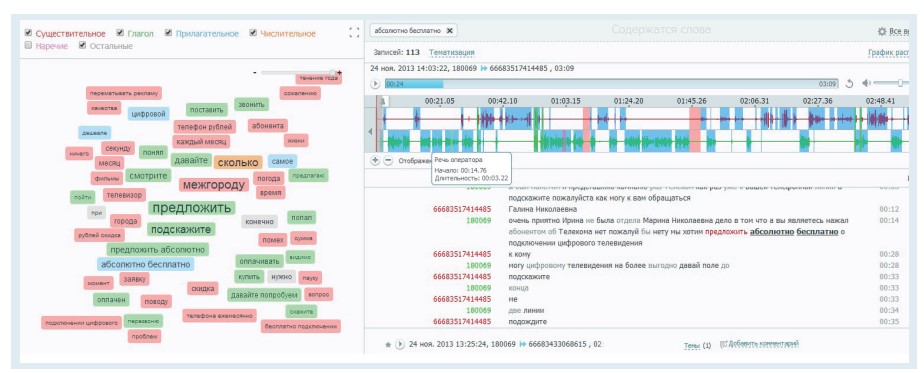924x373 pixels.
Task: Select word 'абонента' in cloud
Action: (x=268, y=126)
